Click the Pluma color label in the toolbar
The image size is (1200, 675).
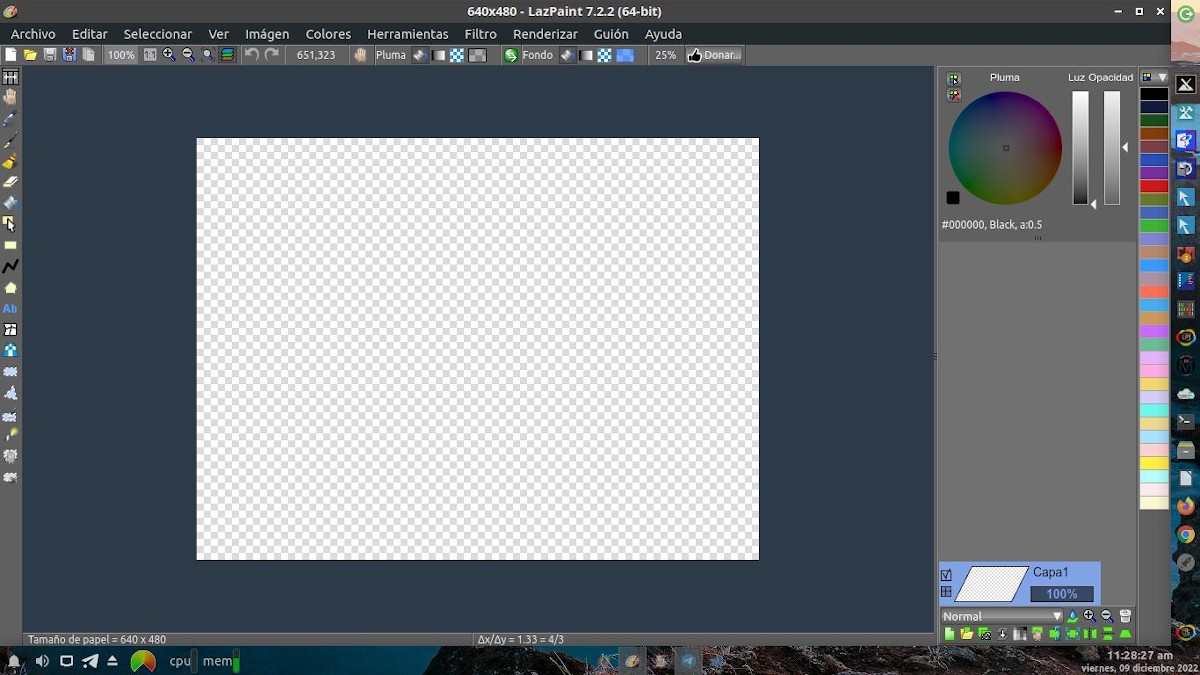(x=391, y=55)
